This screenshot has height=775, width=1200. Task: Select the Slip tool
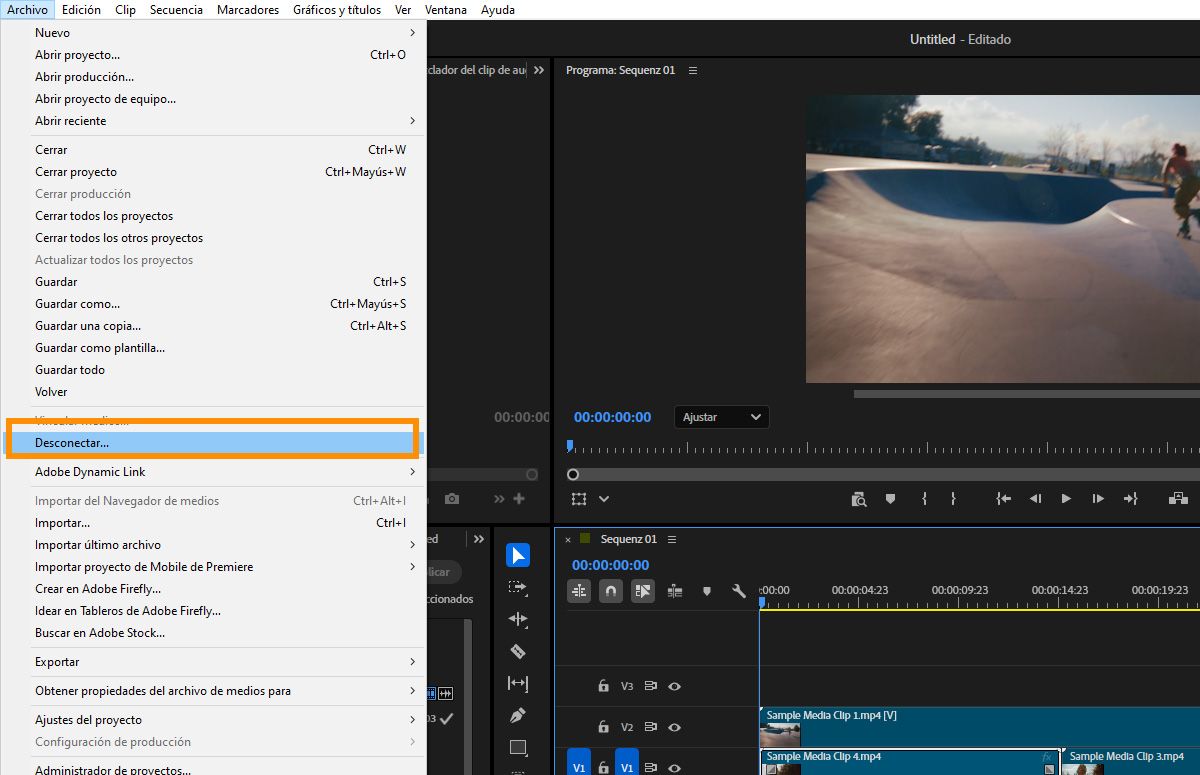[518, 683]
